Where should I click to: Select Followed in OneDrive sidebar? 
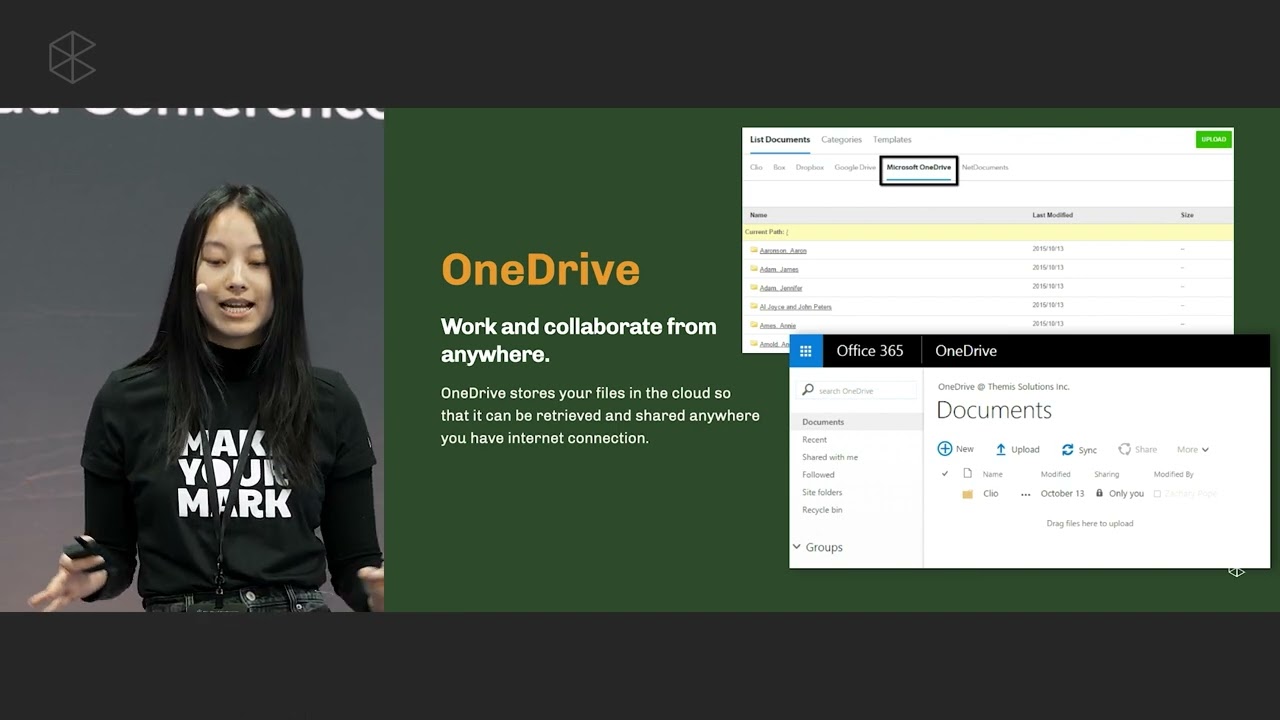coord(818,475)
